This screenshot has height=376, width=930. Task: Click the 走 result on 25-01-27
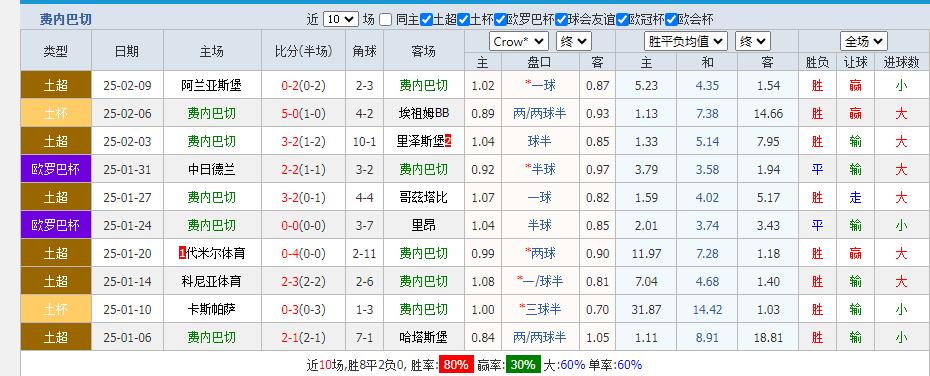[x=855, y=197]
